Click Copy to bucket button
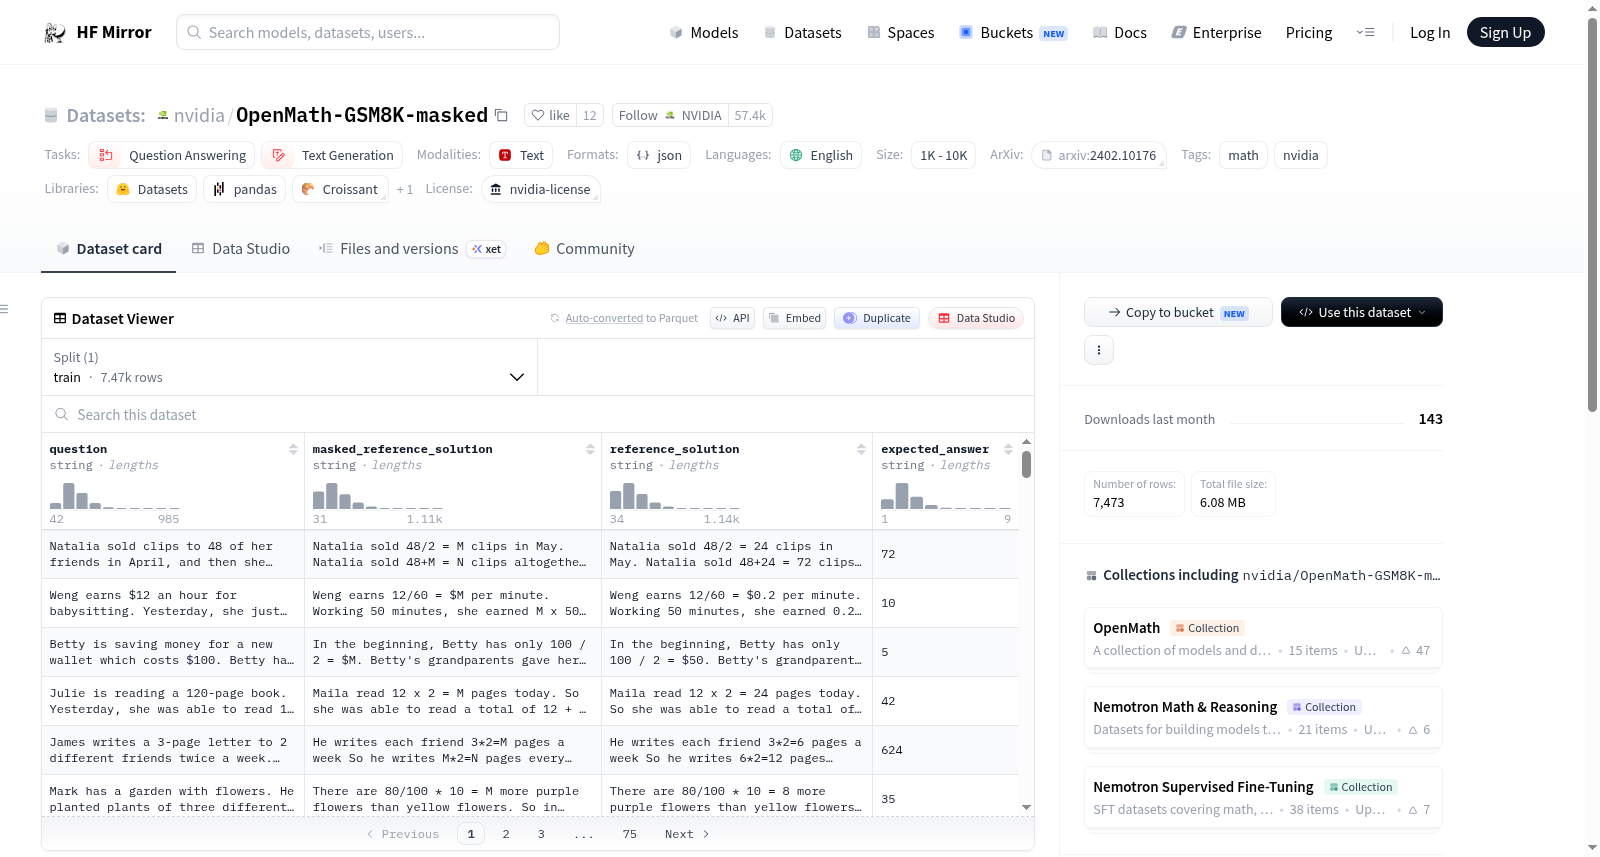 (x=1178, y=312)
